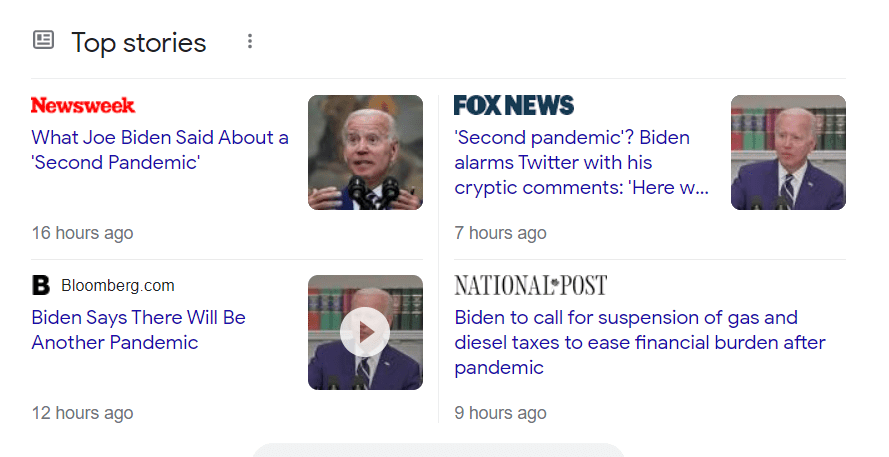889x457 pixels.
Task: Click the '7 hours ago' timestamp
Action: (x=500, y=233)
